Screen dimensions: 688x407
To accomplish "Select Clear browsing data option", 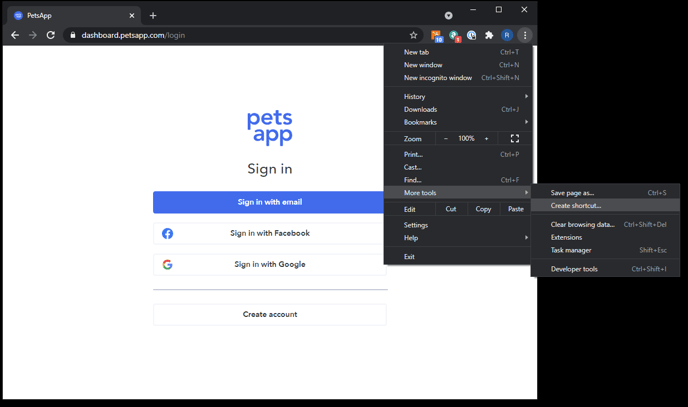I will point(606,225).
